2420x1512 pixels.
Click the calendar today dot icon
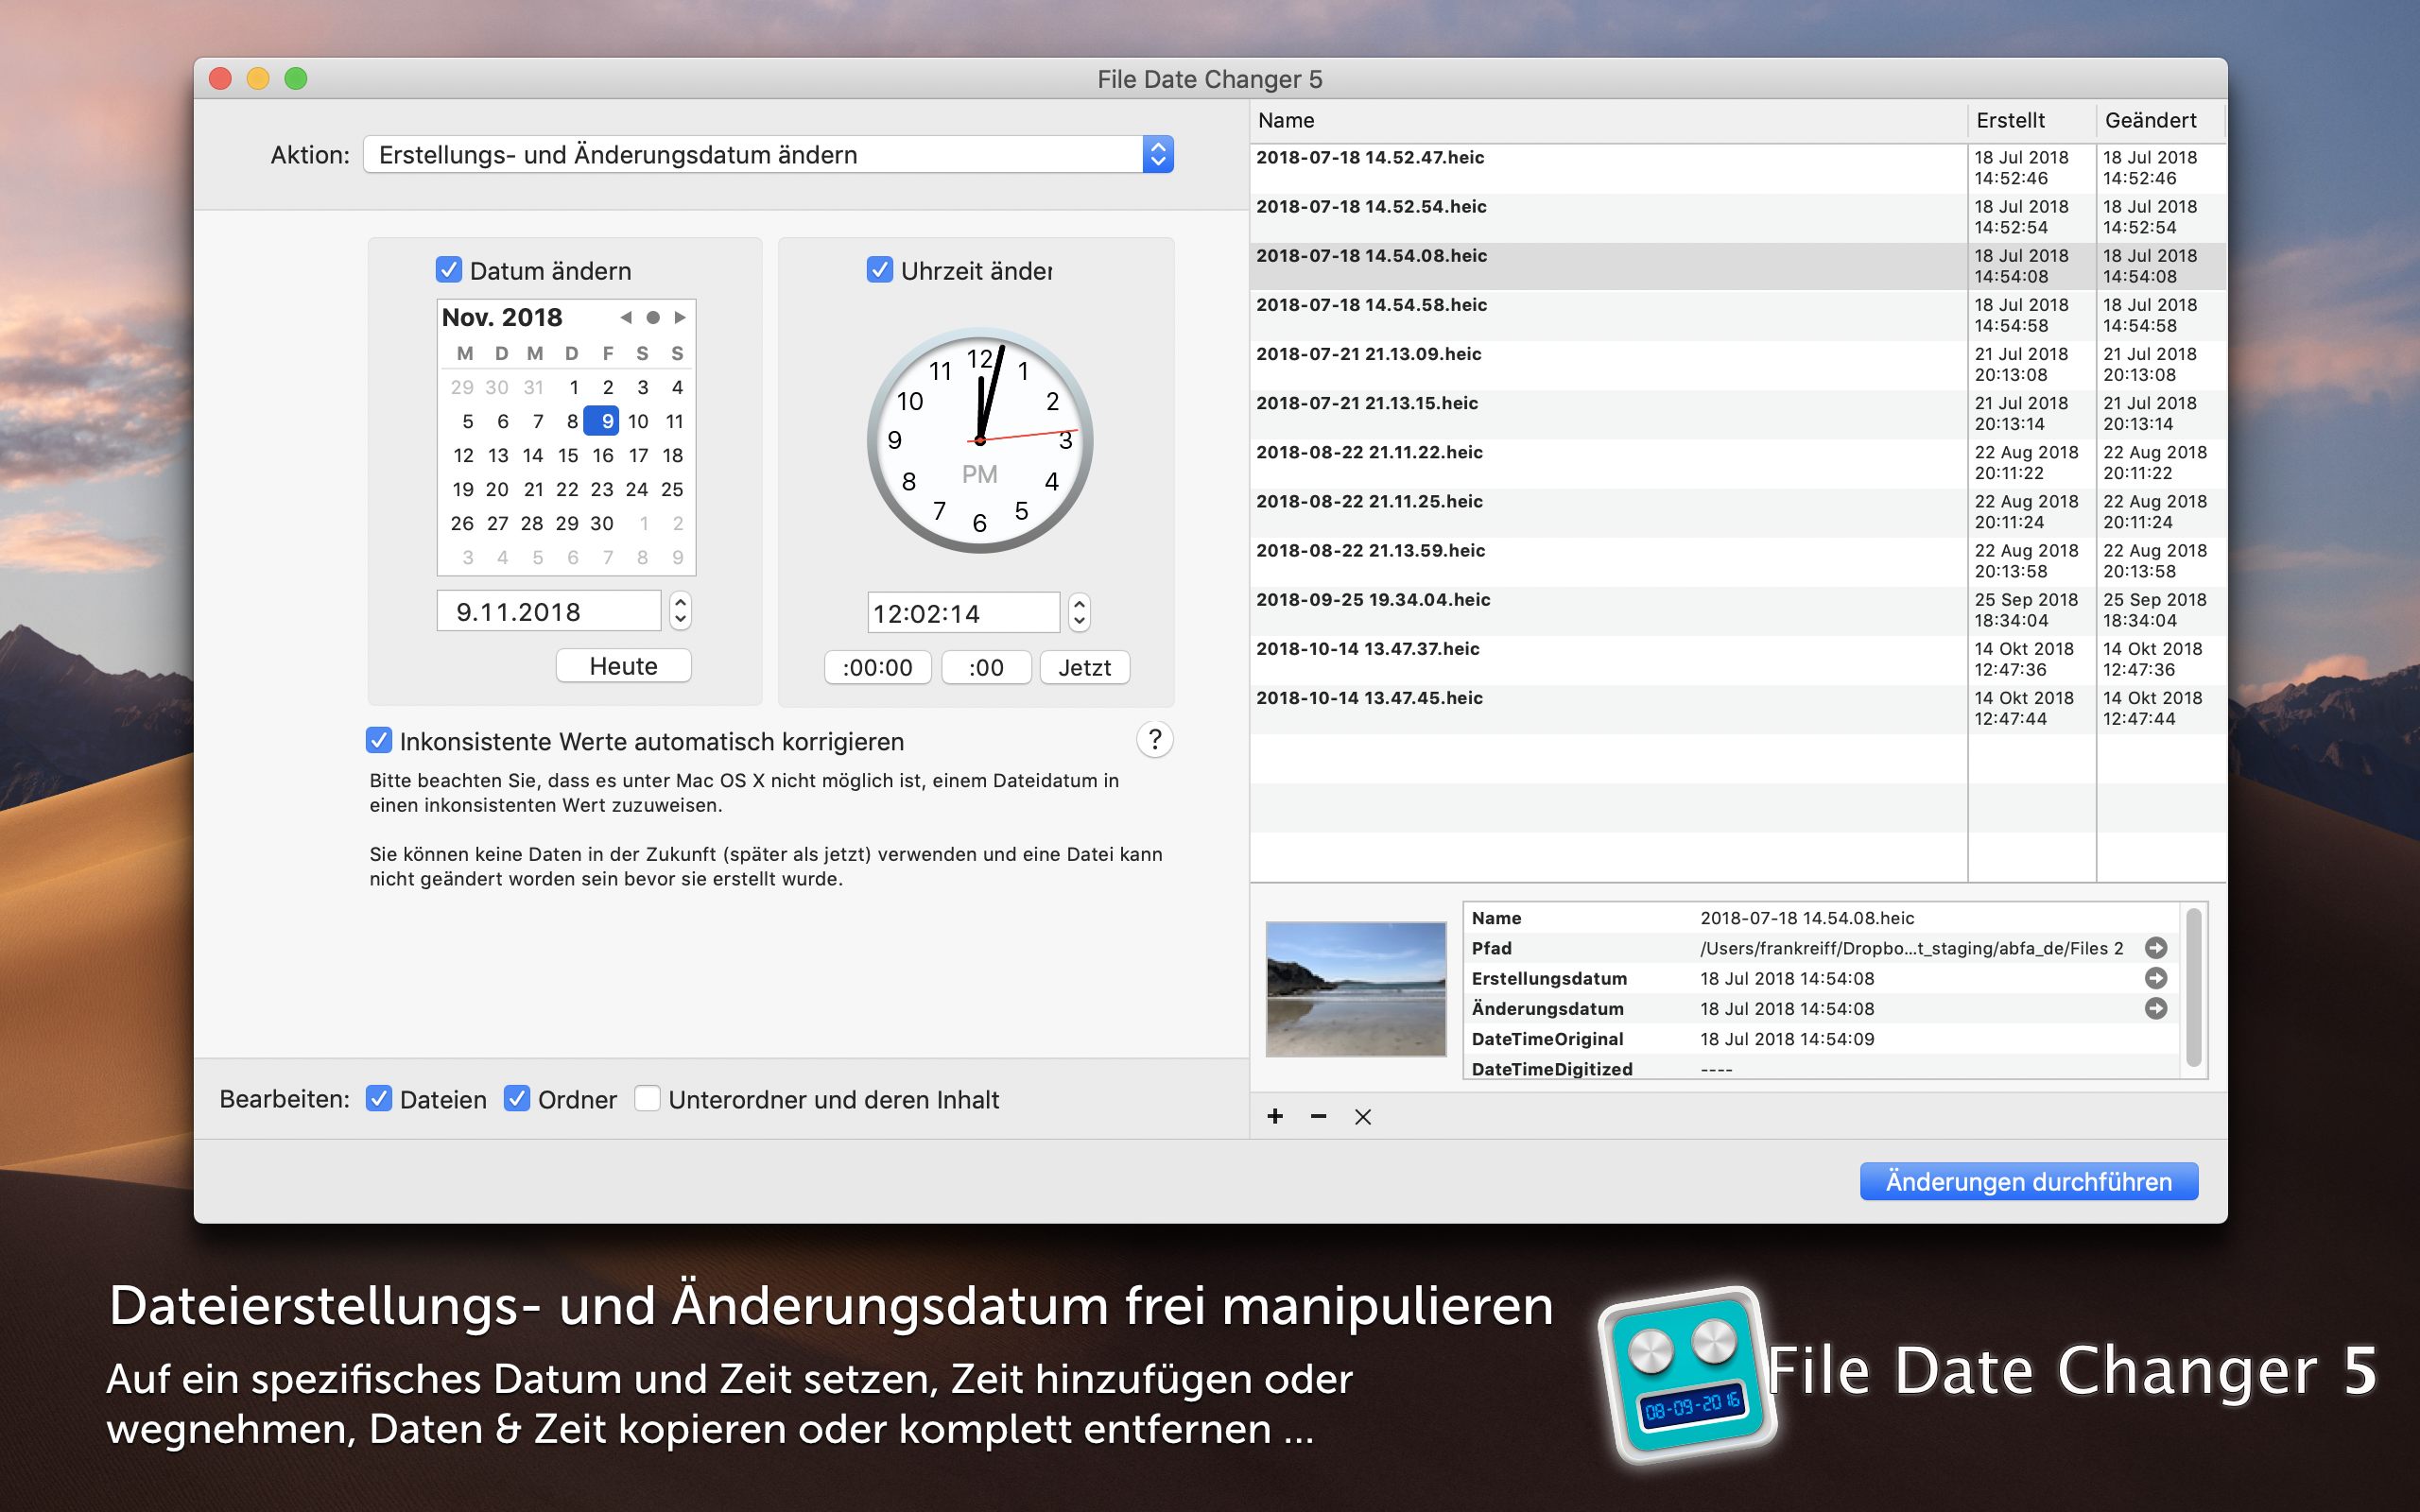[x=653, y=317]
